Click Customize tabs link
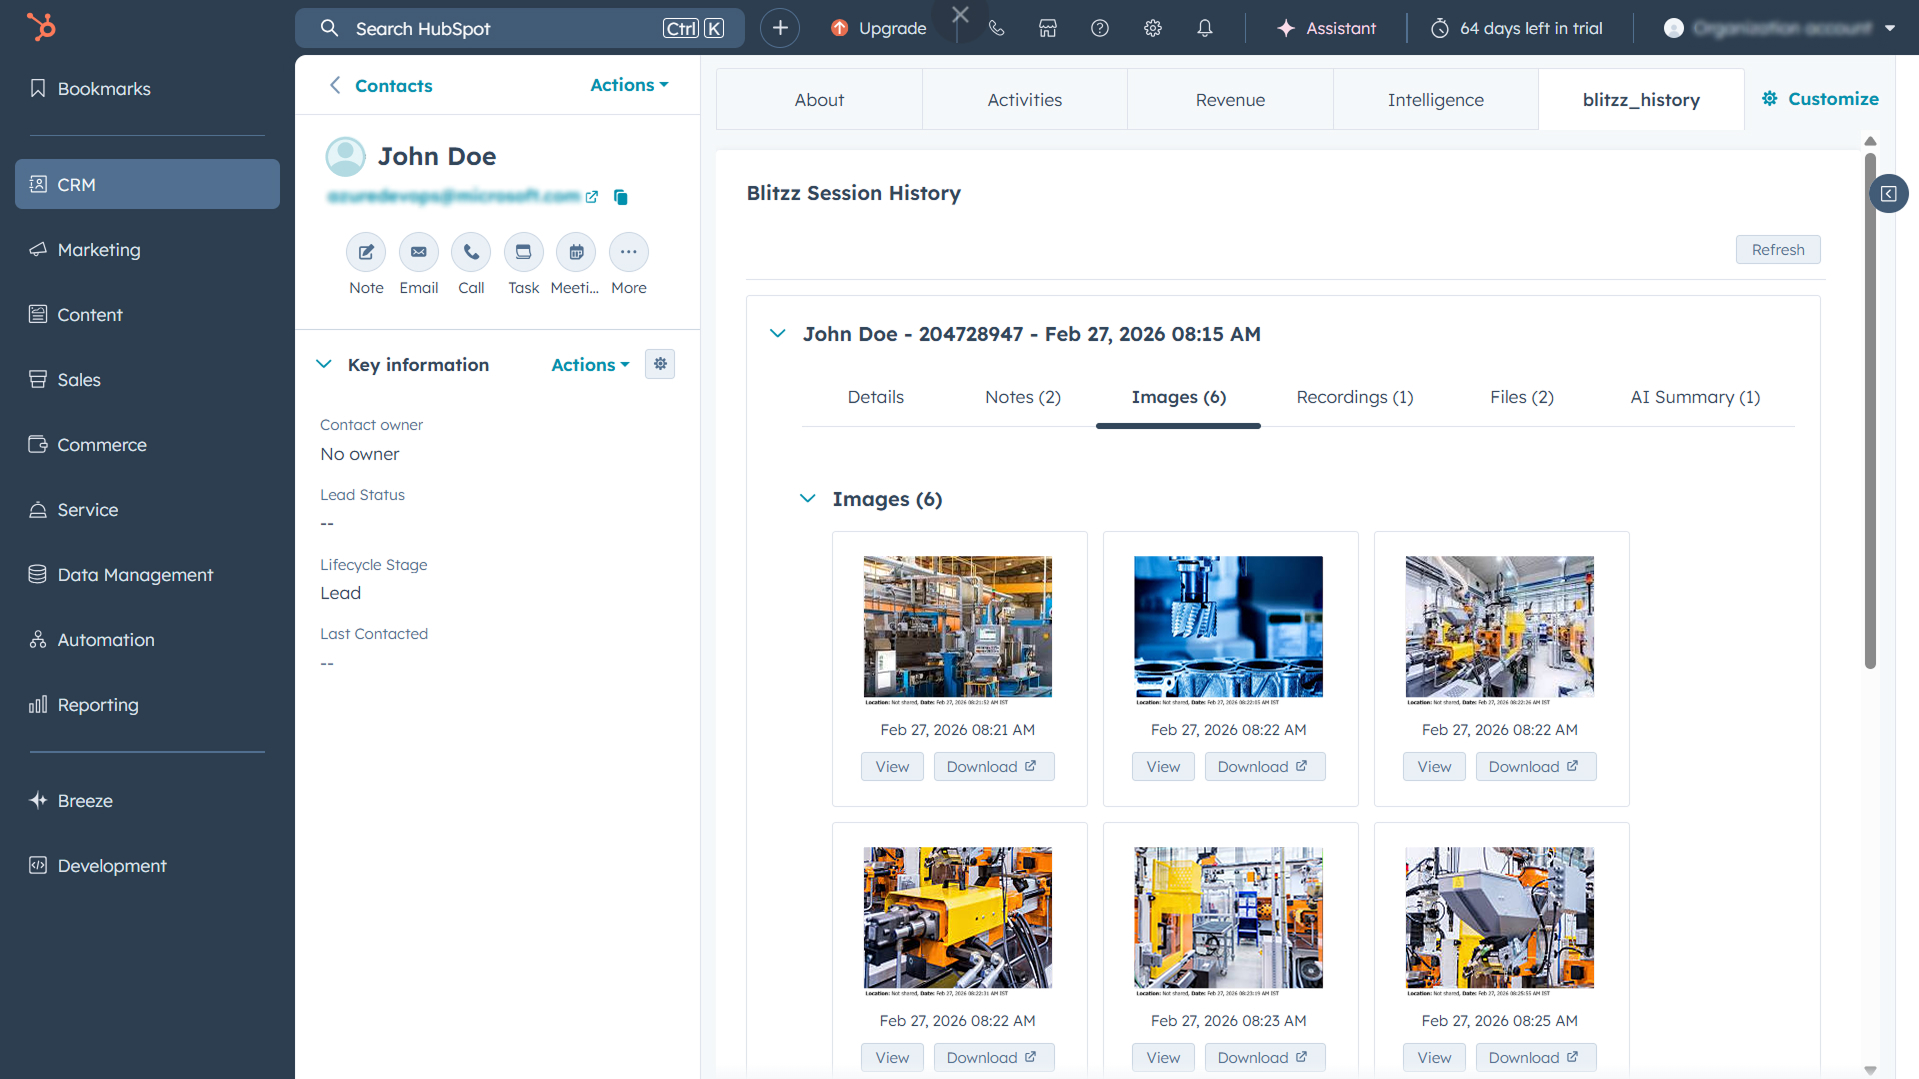Viewport: 1919px width, 1079px height. click(x=1820, y=99)
